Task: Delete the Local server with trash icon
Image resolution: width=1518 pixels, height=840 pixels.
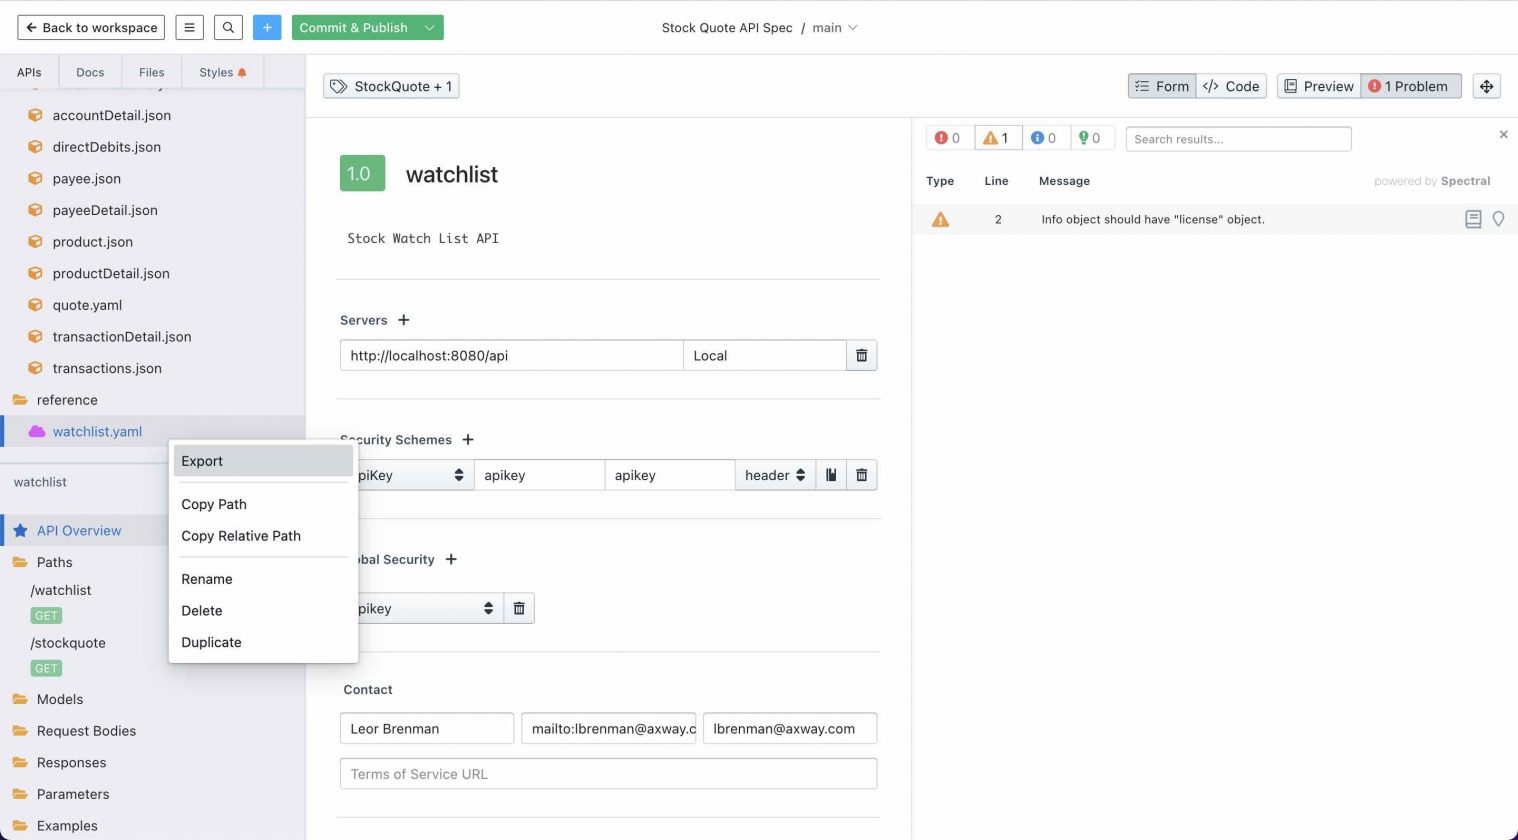Action: pos(861,355)
